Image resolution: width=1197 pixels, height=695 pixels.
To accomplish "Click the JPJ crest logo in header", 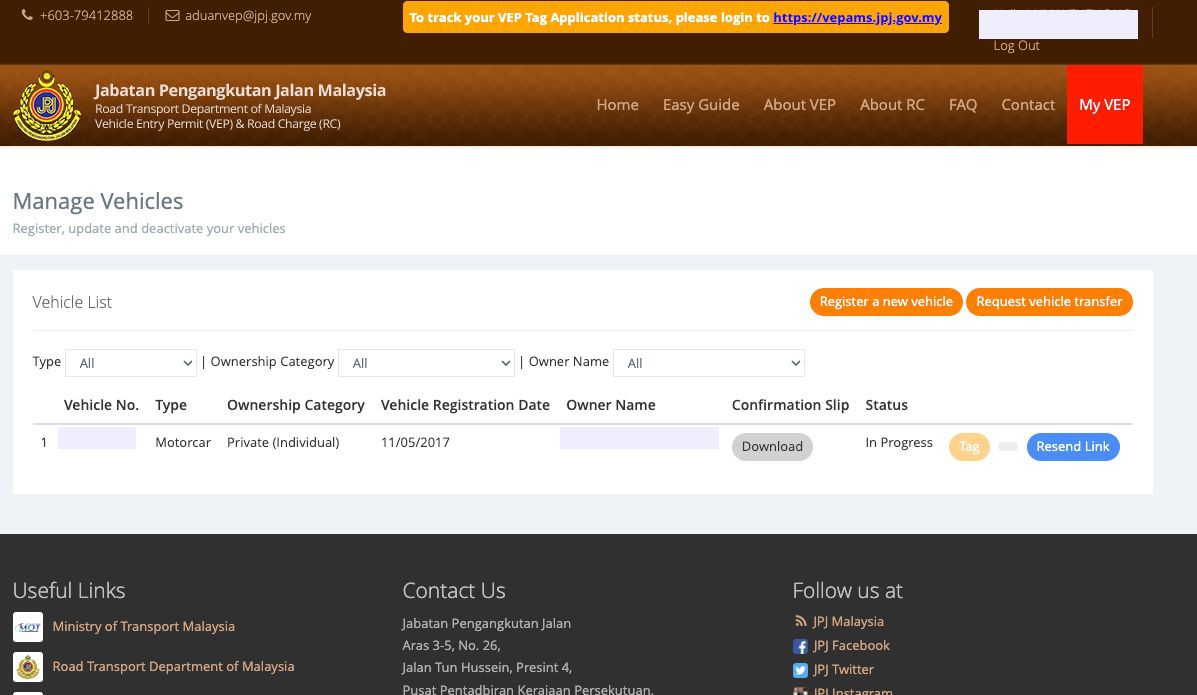I will point(47,106).
